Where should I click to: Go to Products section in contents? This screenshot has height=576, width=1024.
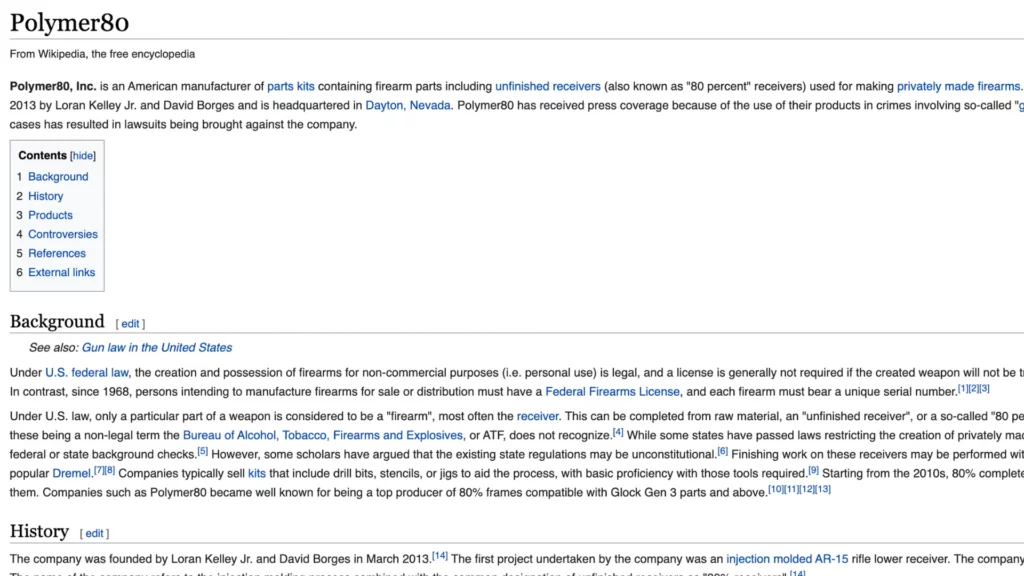click(x=50, y=215)
